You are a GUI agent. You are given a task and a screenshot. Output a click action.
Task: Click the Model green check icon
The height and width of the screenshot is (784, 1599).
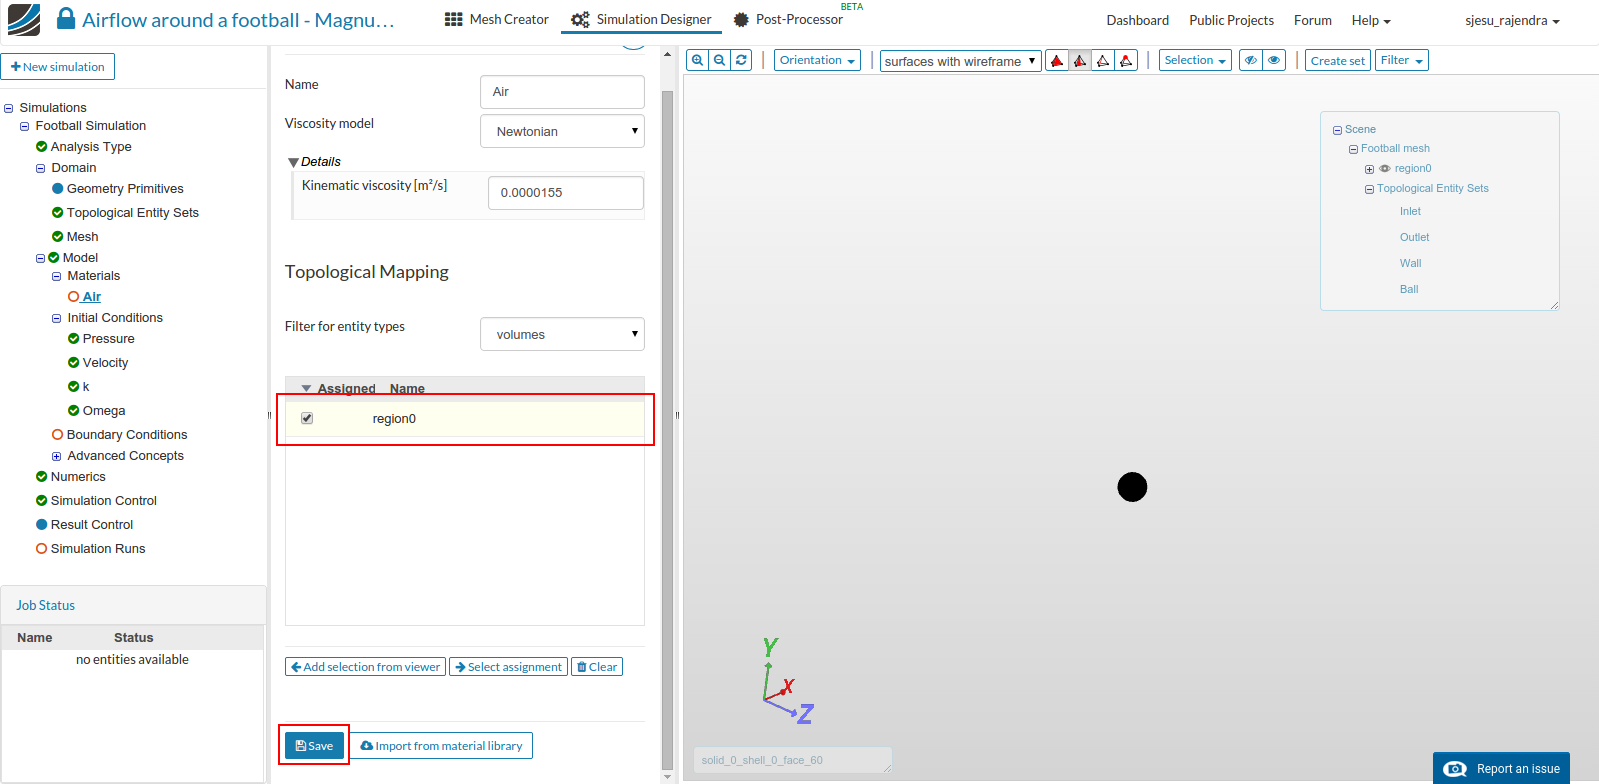[x=54, y=258]
